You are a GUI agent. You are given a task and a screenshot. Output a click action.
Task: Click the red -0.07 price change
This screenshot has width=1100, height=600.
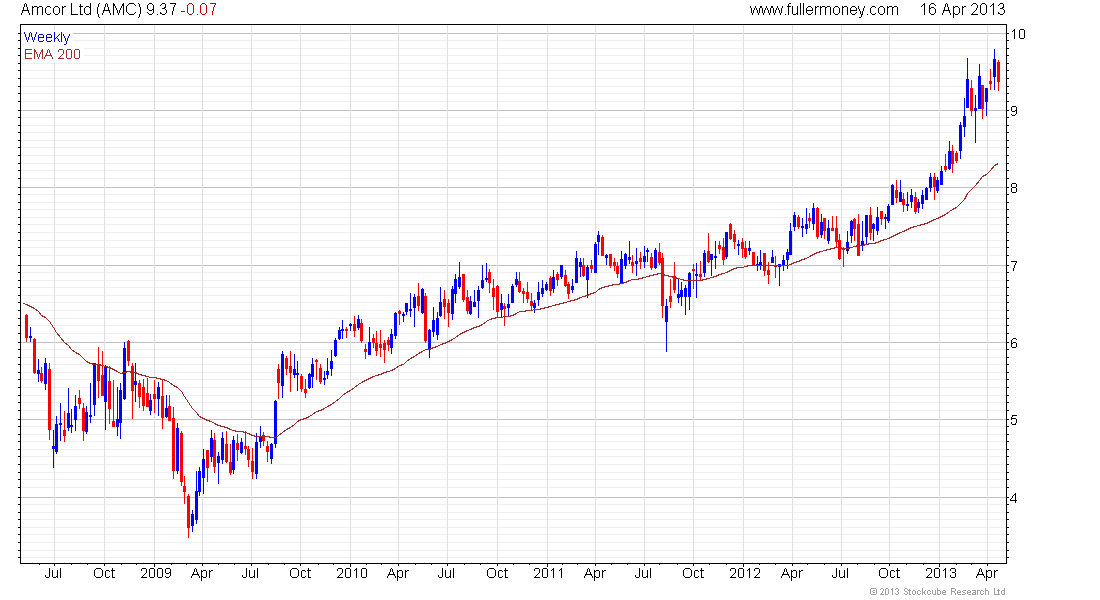(x=199, y=10)
